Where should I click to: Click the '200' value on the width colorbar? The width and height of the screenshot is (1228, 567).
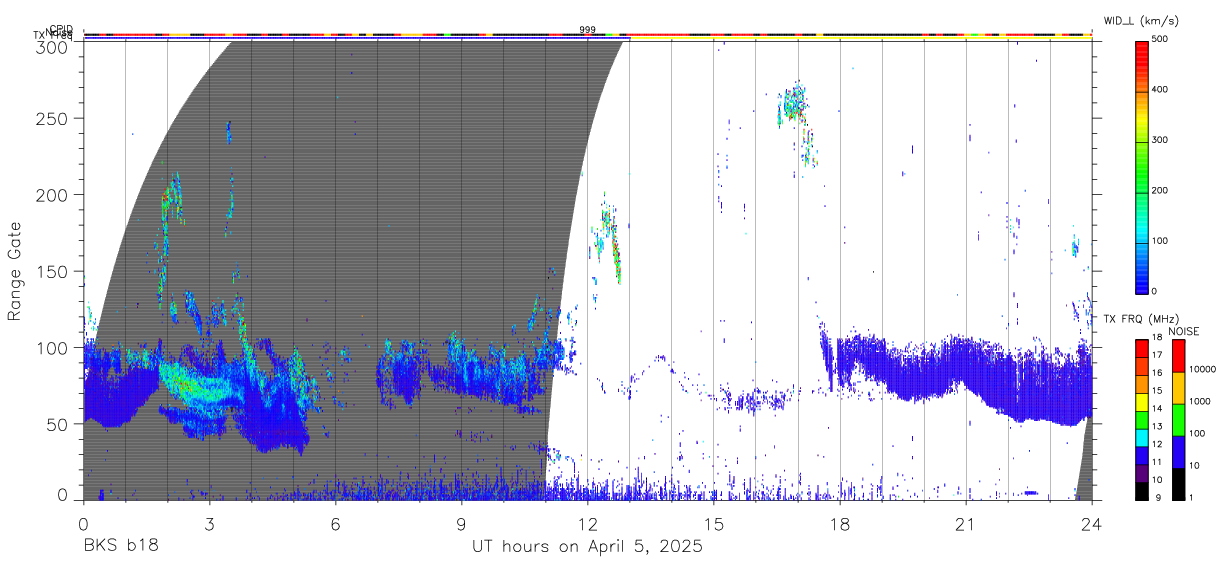(x=1160, y=190)
